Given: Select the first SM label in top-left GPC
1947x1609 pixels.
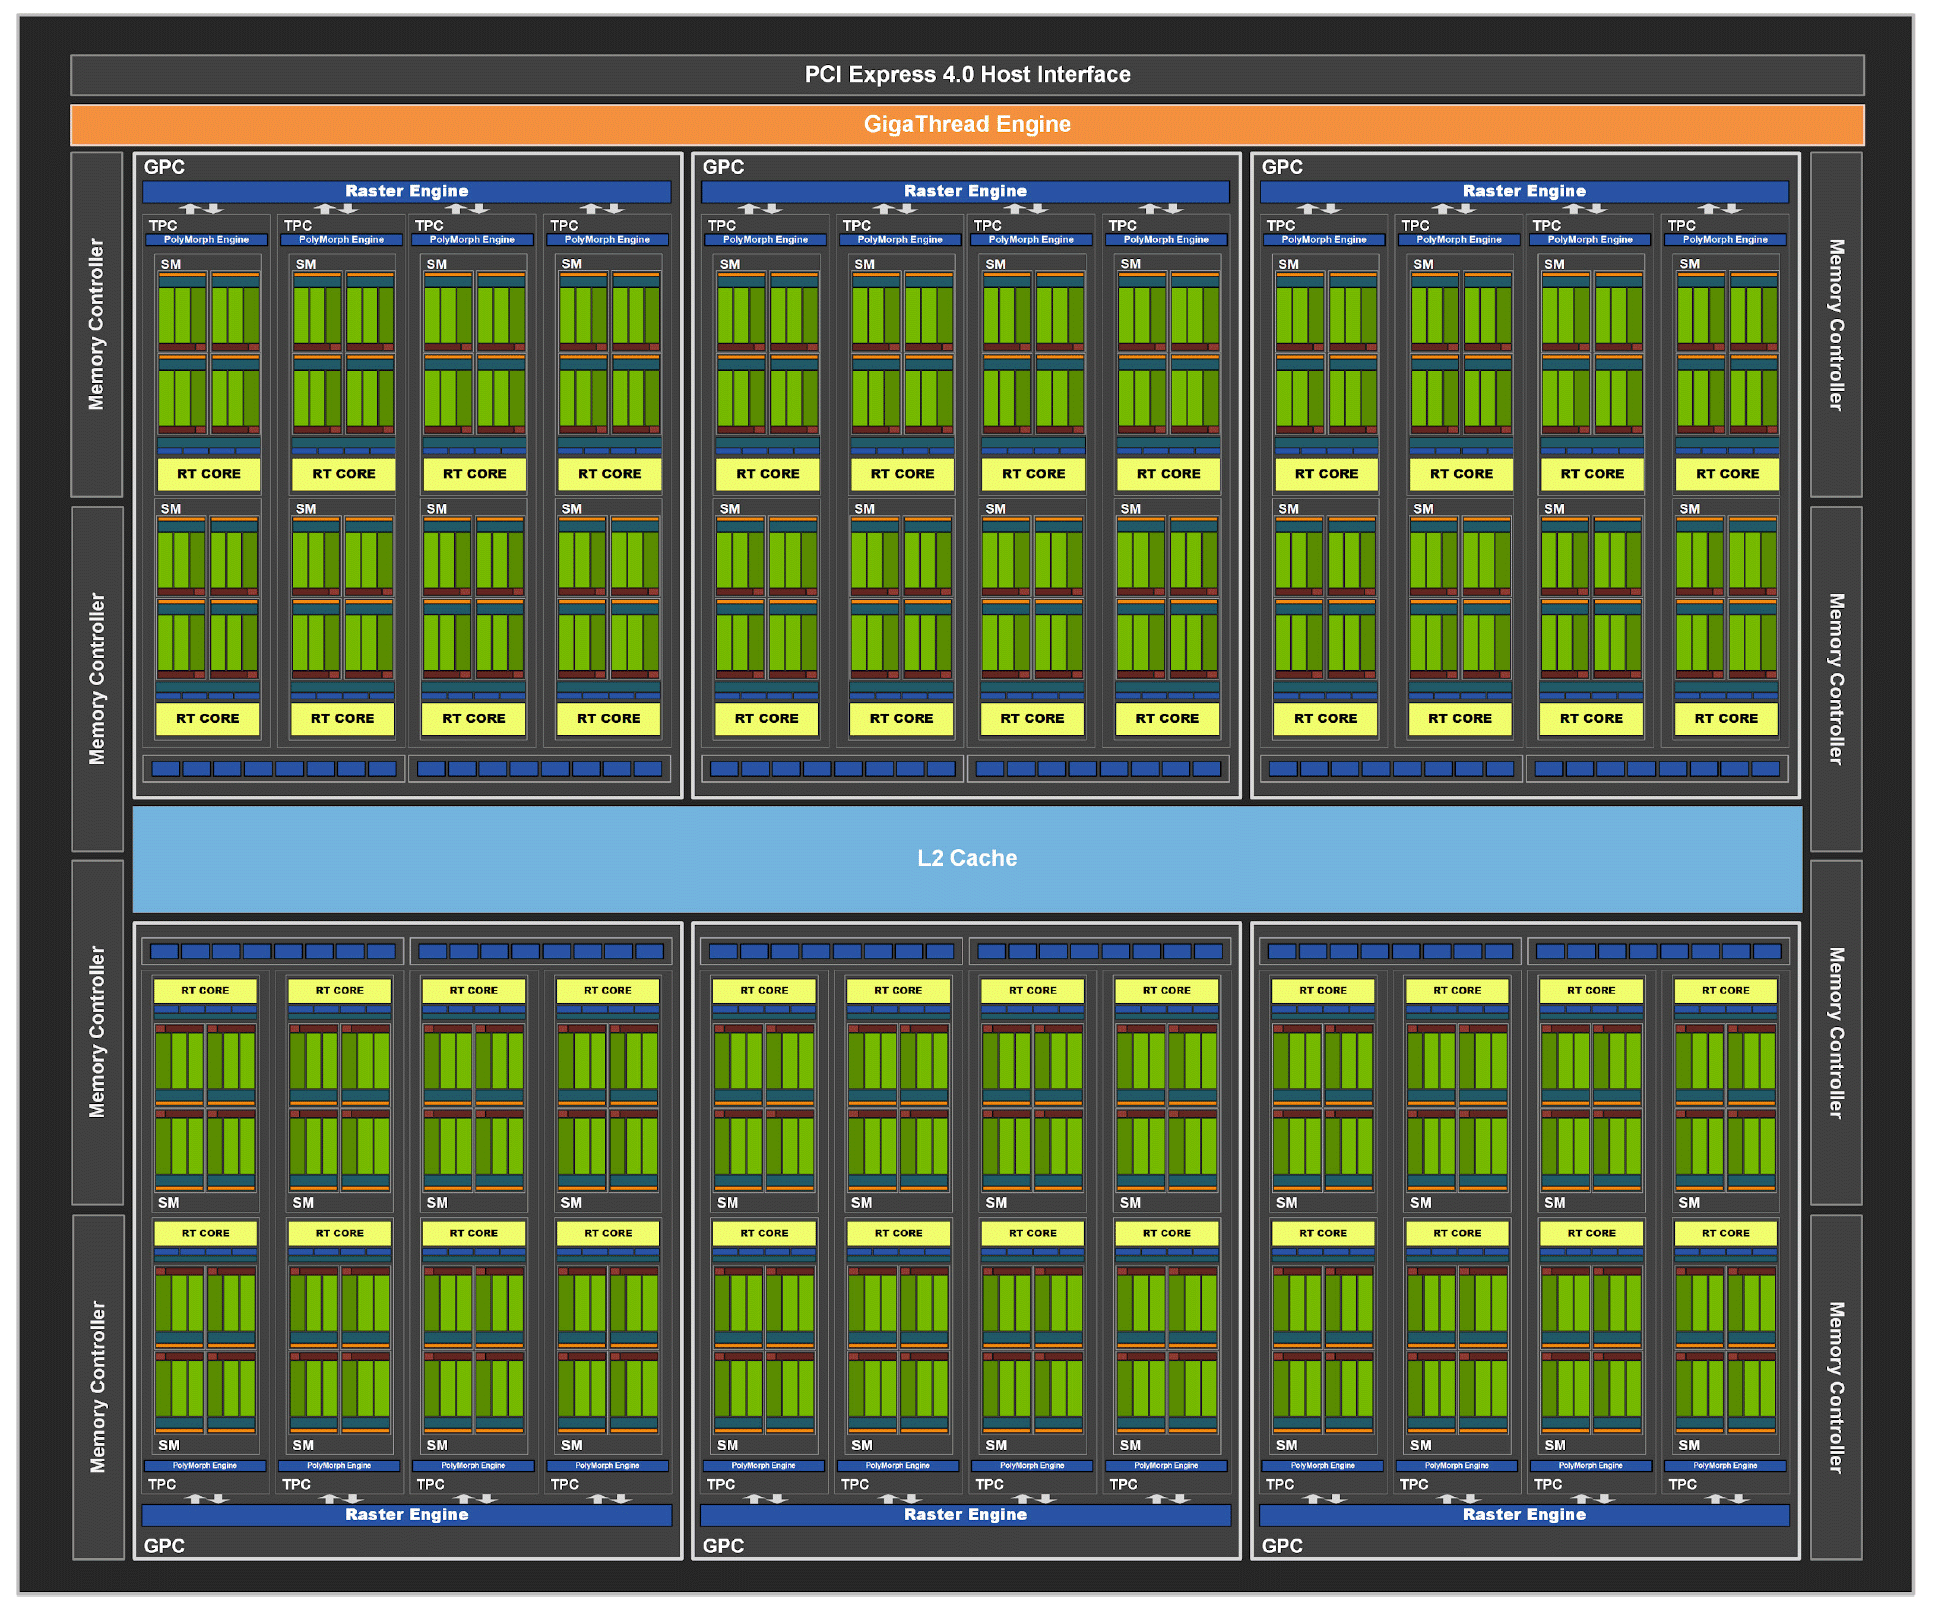Looking at the screenshot, I should point(171,264).
